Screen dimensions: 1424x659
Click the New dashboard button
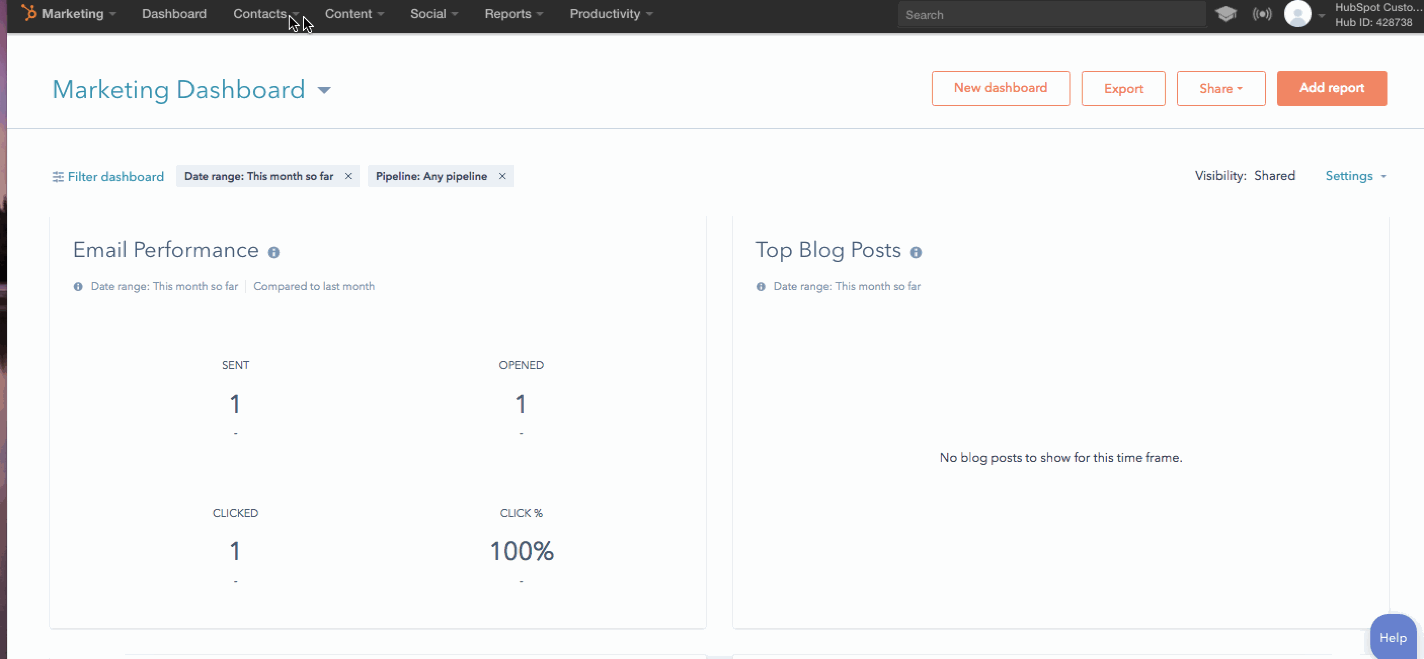(1000, 88)
